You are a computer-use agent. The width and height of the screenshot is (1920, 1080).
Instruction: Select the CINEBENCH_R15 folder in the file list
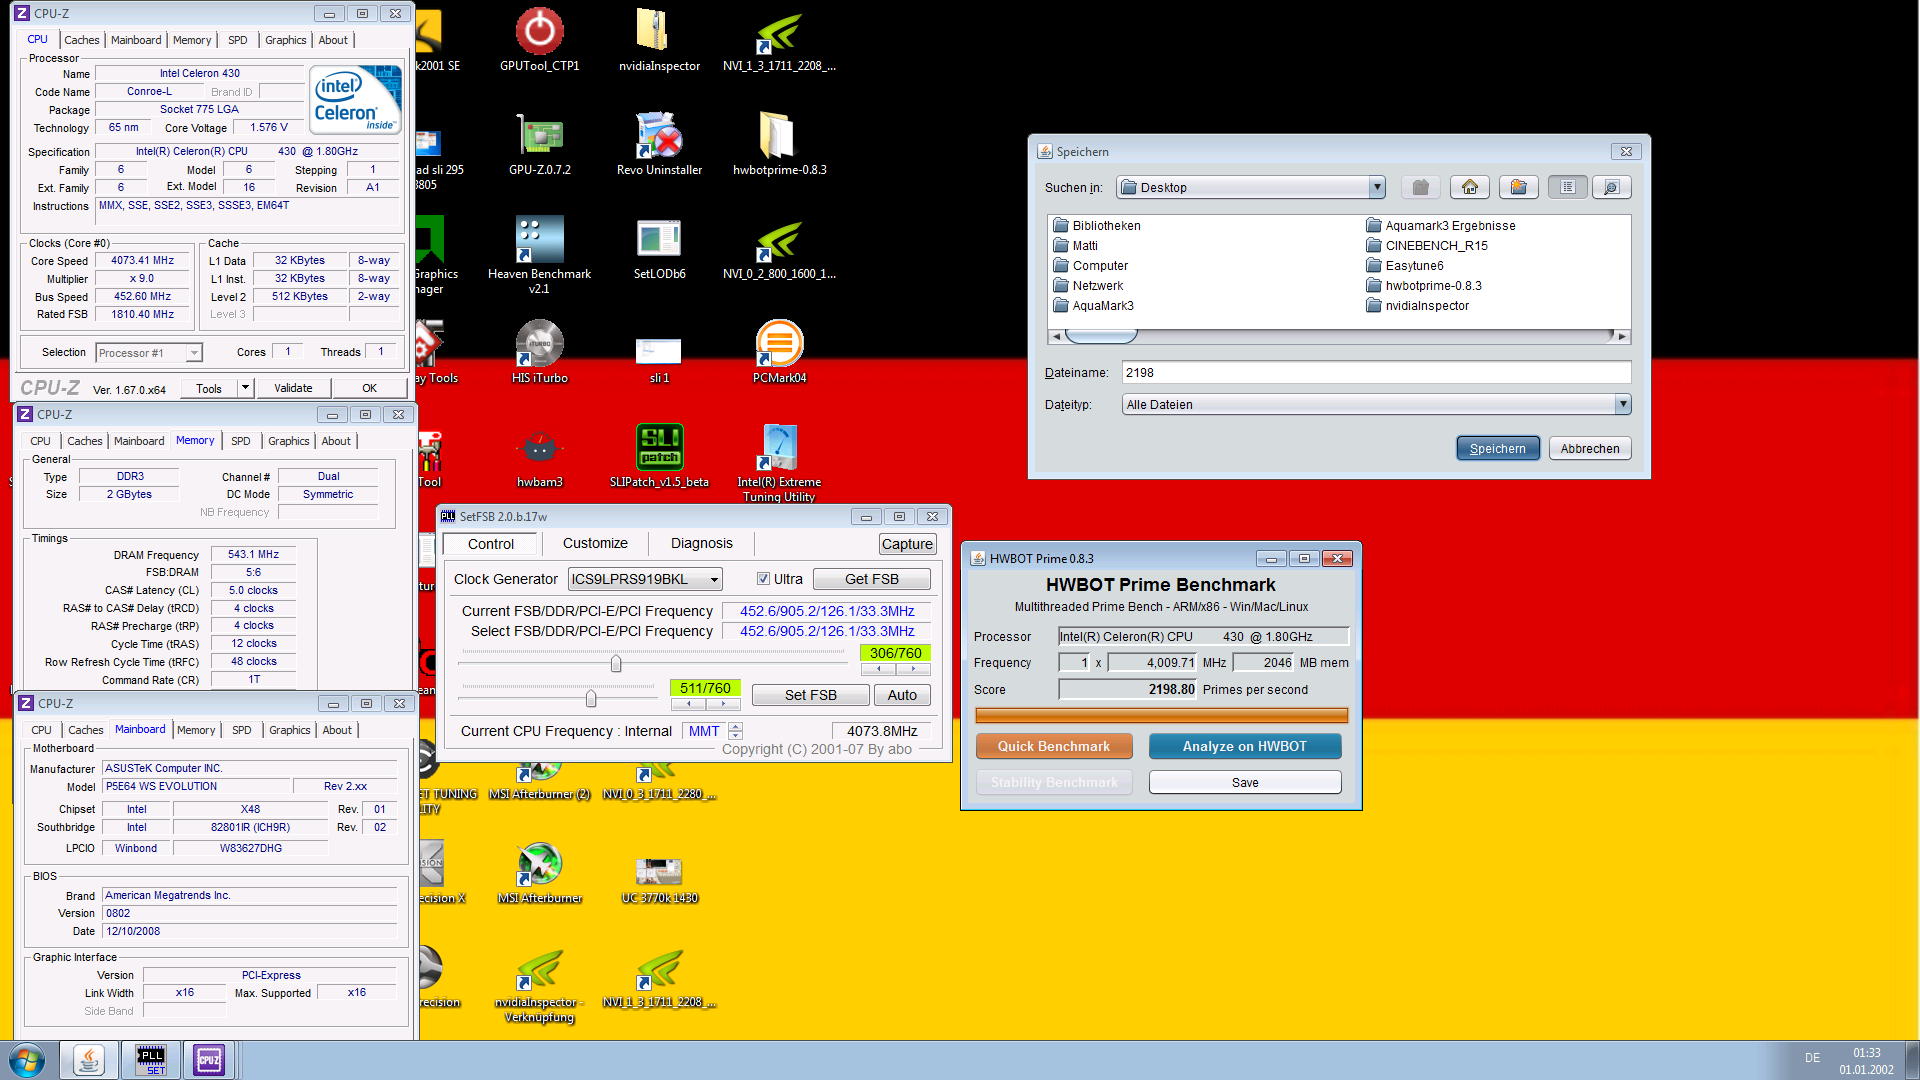(x=1427, y=245)
